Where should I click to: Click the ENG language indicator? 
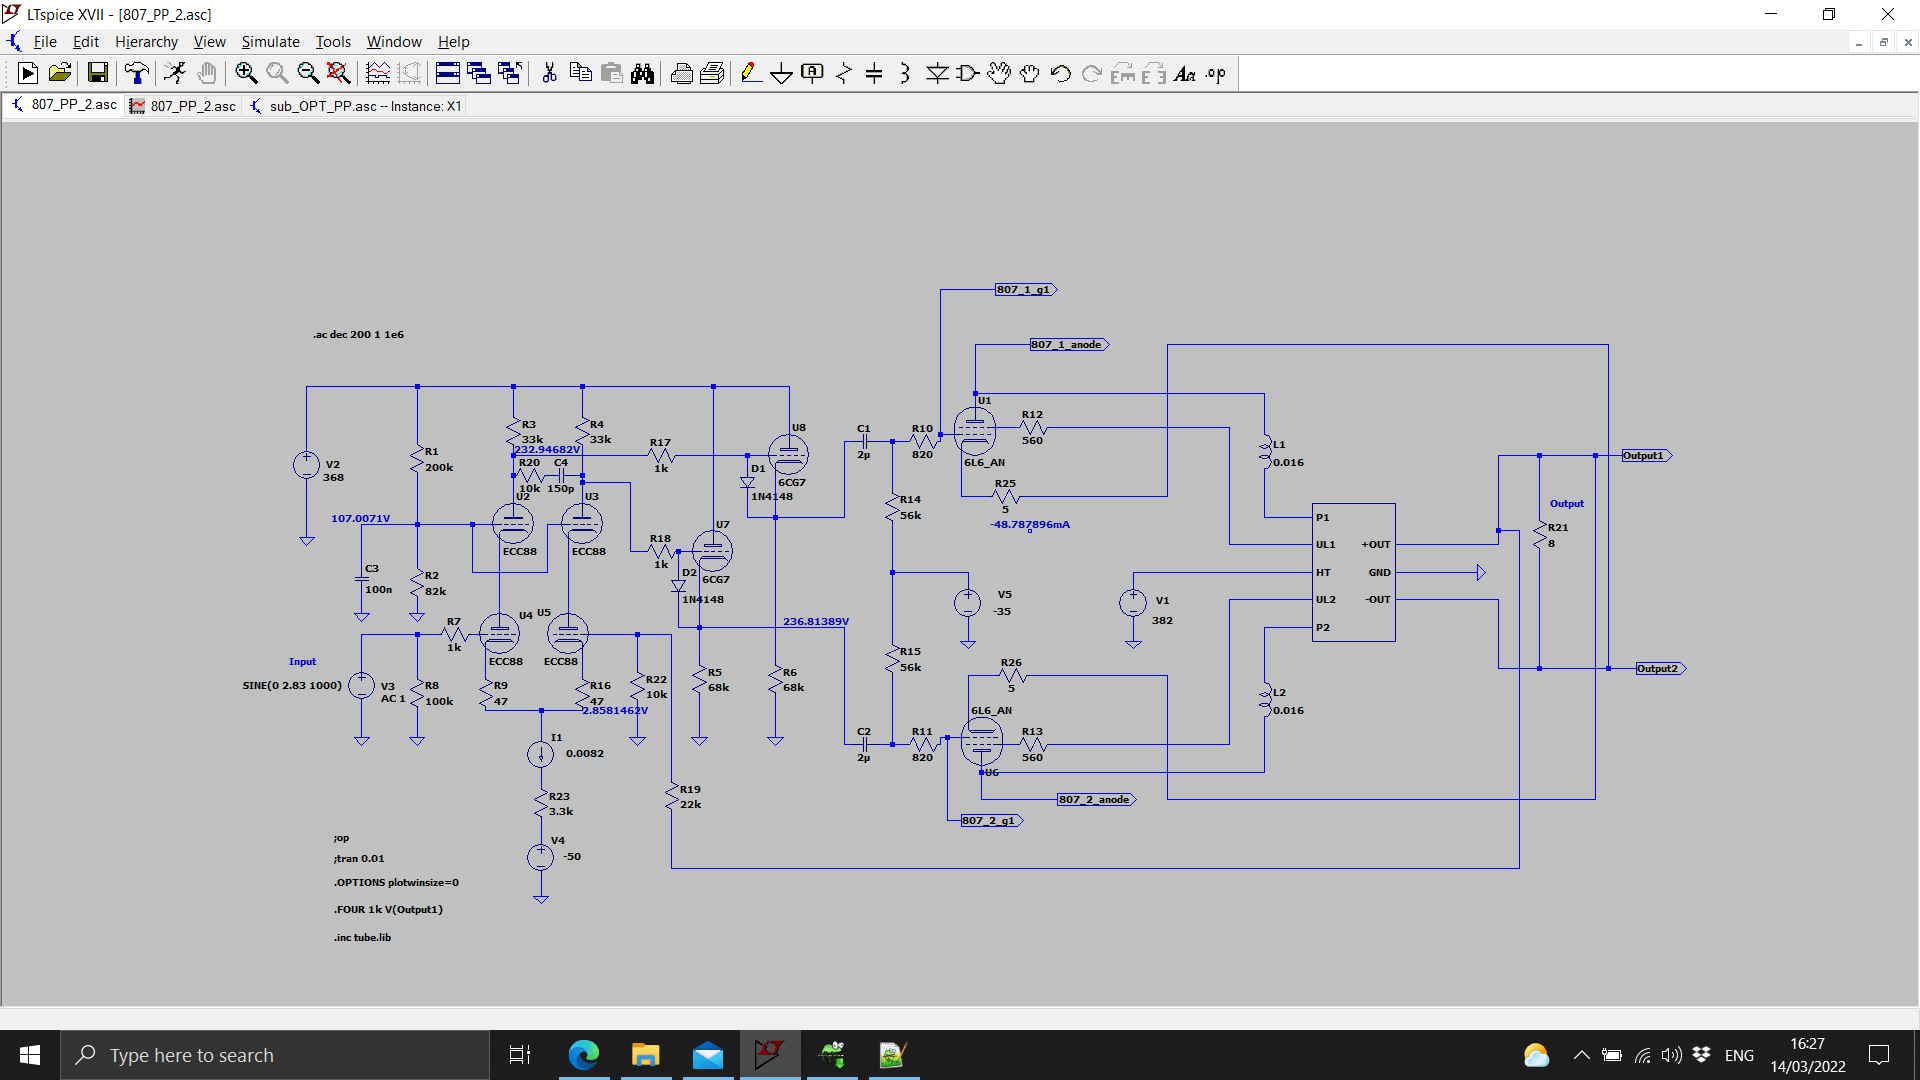(x=1739, y=1055)
